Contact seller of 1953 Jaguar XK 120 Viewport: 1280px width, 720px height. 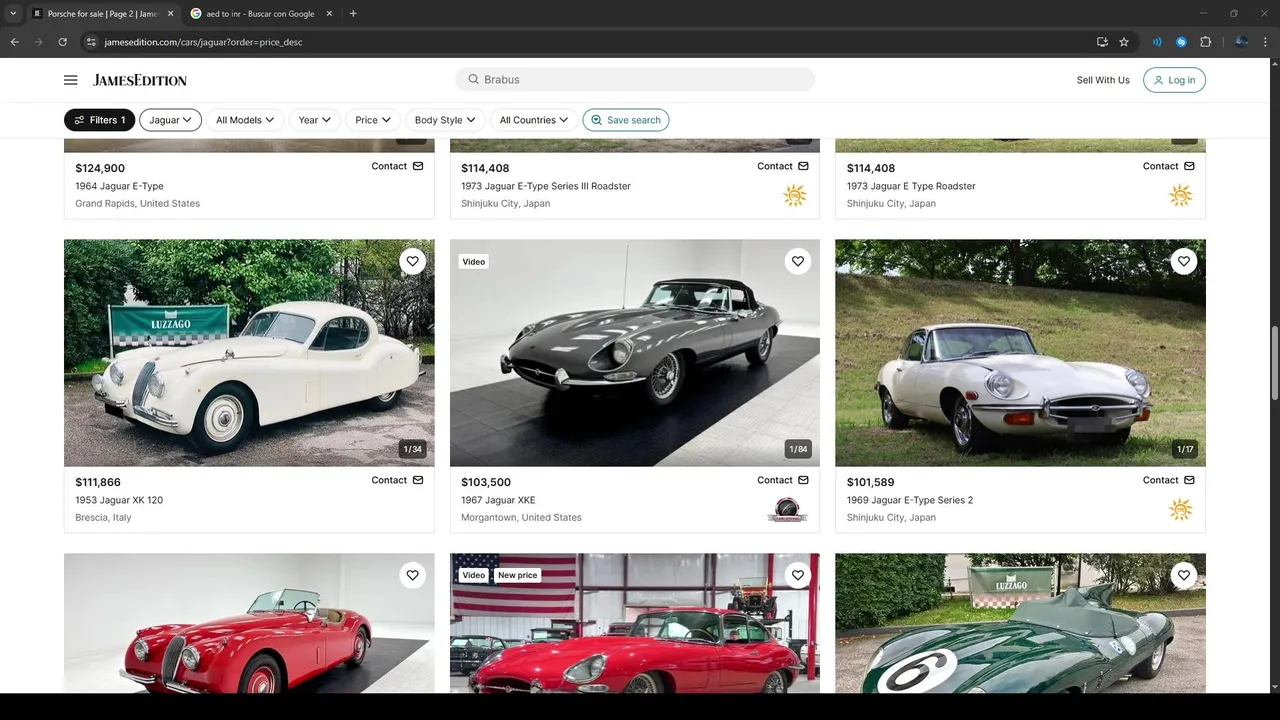[397, 480]
